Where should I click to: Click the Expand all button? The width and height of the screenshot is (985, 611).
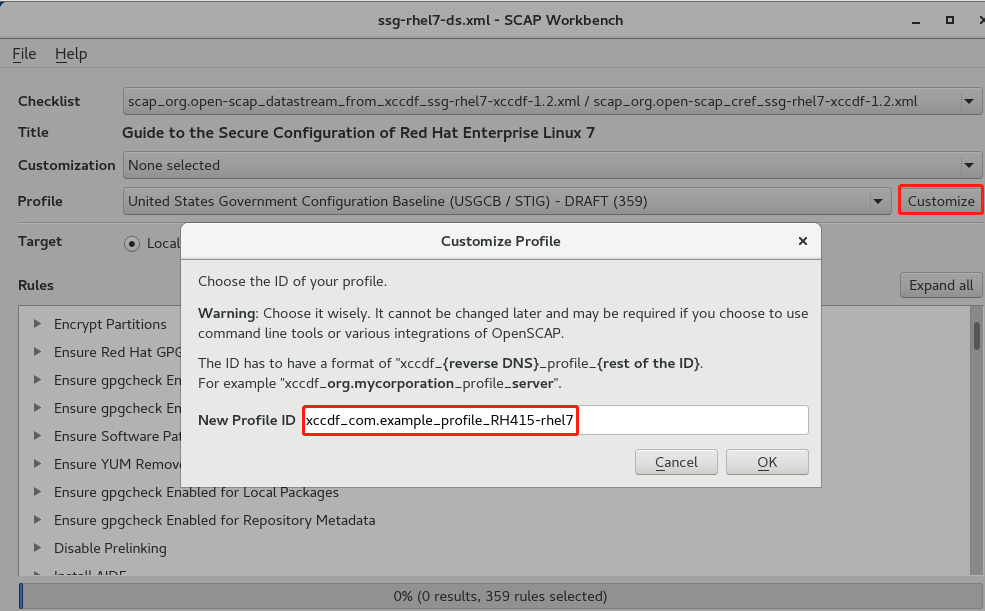[x=940, y=285]
